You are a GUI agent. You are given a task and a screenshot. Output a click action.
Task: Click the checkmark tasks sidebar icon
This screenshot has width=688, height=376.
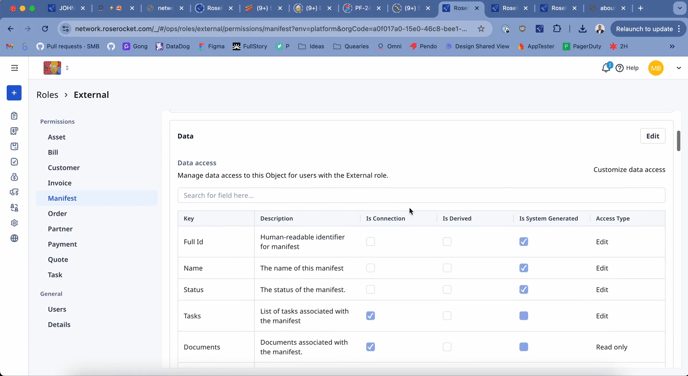coord(14,162)
